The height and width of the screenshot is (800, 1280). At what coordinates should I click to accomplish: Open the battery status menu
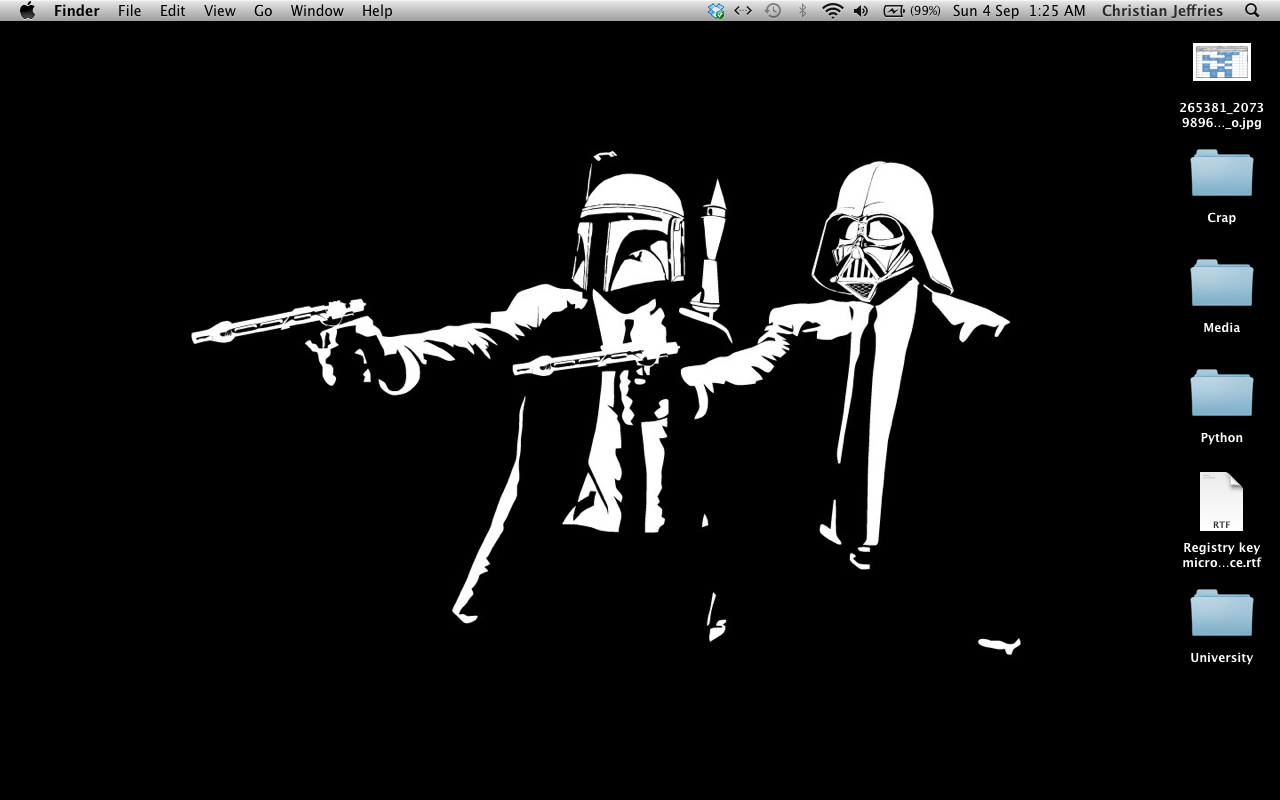pos(894,11)
